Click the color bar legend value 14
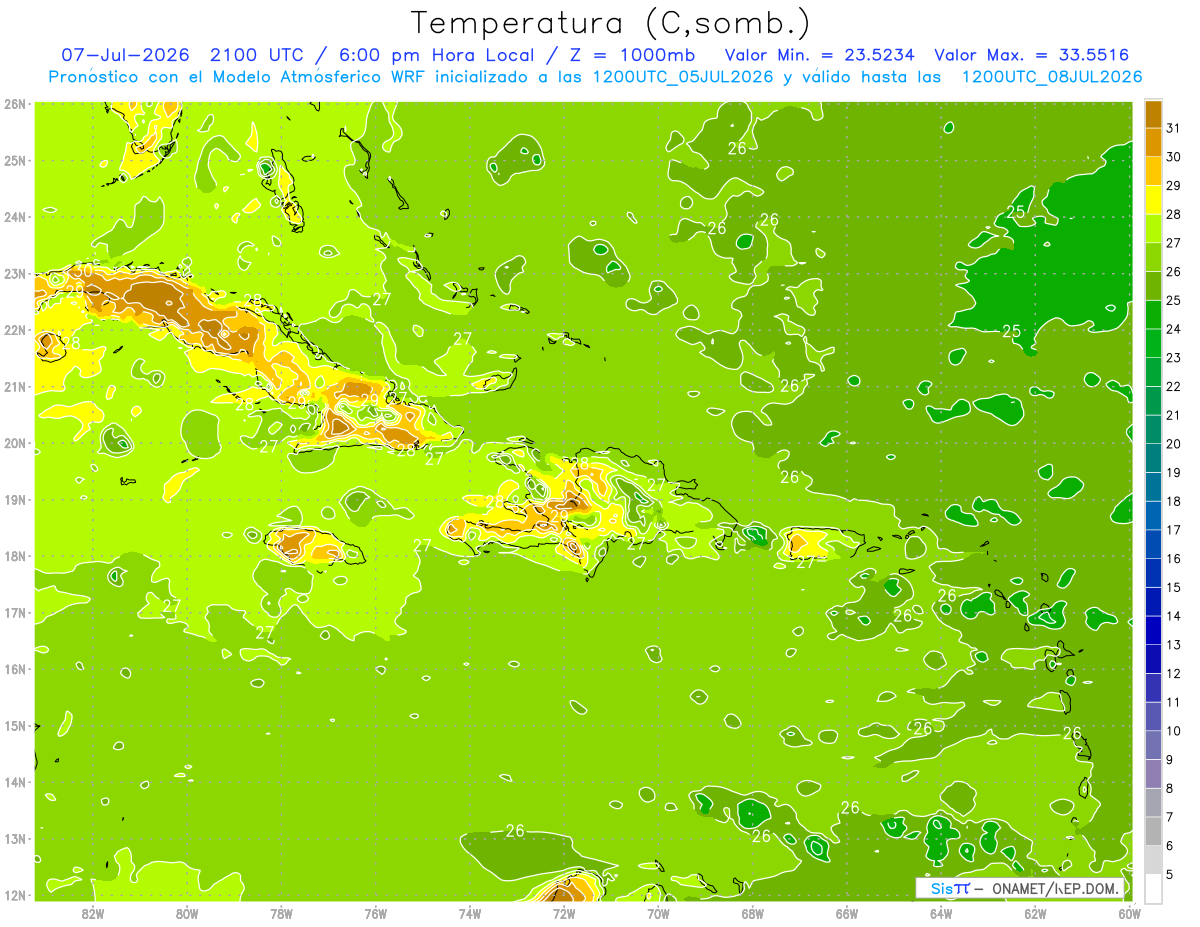 point(1173,616)
